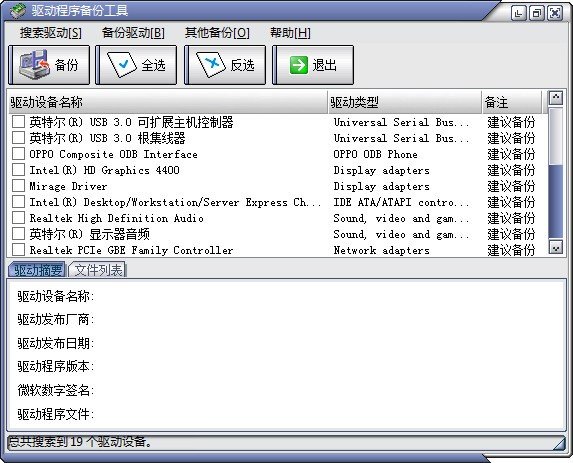Click the green 退出 arrow icon

[x=299, y=65]
